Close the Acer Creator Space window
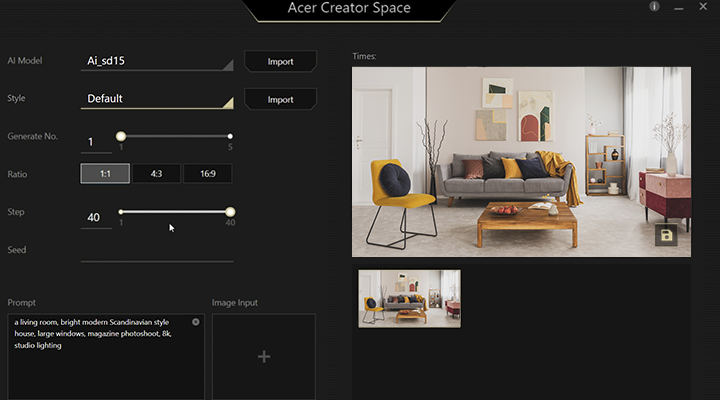The height and width of the screenshot is (400, 720). 702,6
